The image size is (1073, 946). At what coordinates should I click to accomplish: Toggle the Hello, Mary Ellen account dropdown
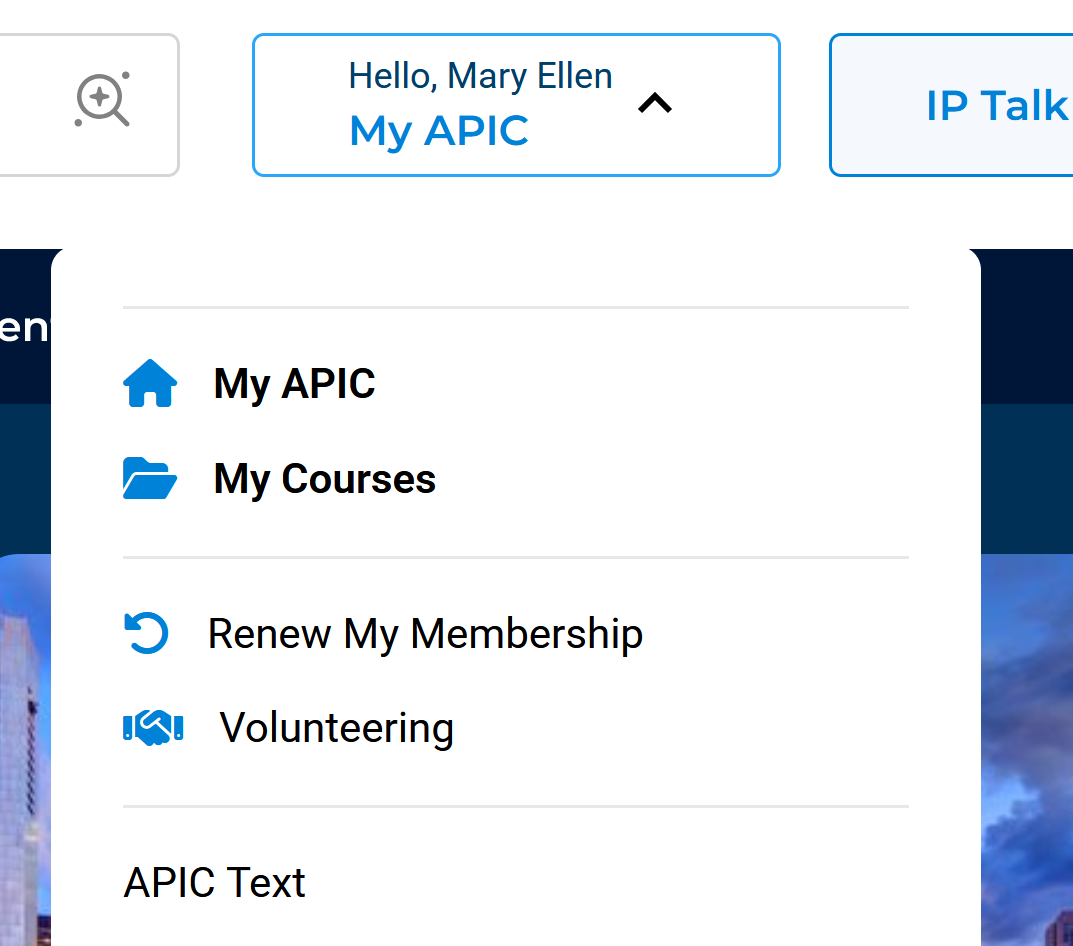click(x=516, y=105)
